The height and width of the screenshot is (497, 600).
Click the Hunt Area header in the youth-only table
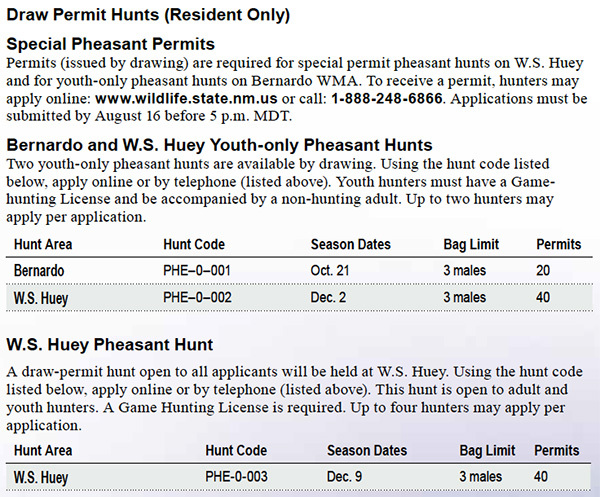[x=43, y=244]
